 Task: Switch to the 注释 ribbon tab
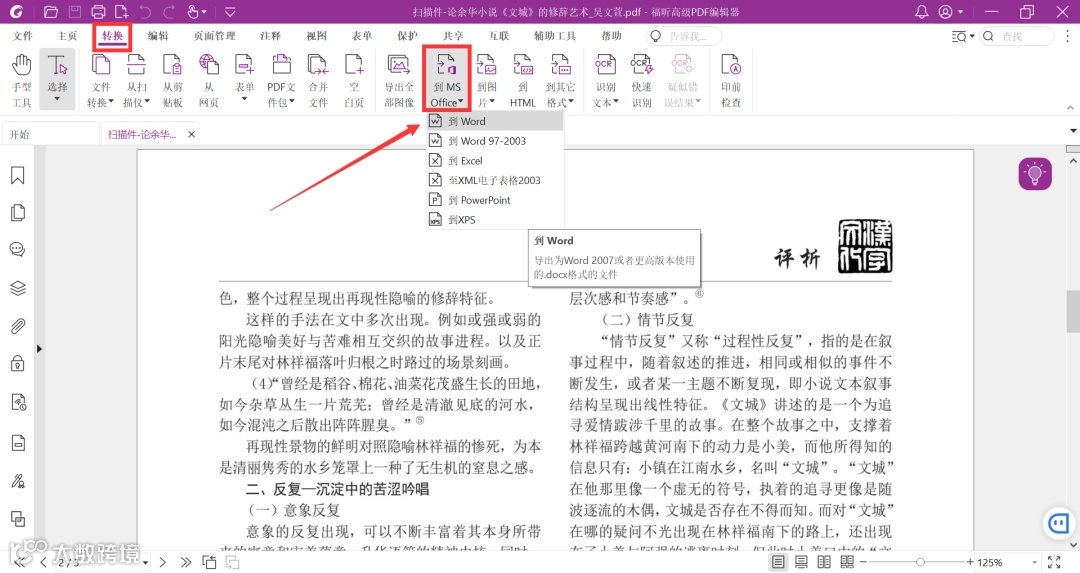tap(271, 36)
